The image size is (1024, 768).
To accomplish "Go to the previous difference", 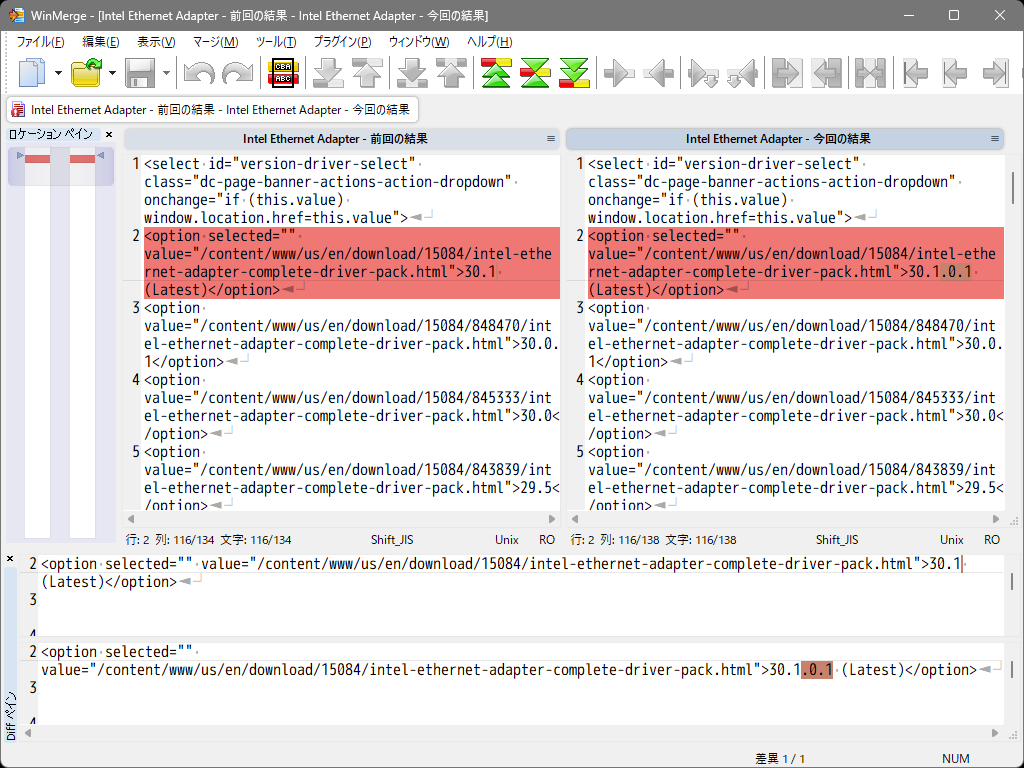I will point(367,72).
